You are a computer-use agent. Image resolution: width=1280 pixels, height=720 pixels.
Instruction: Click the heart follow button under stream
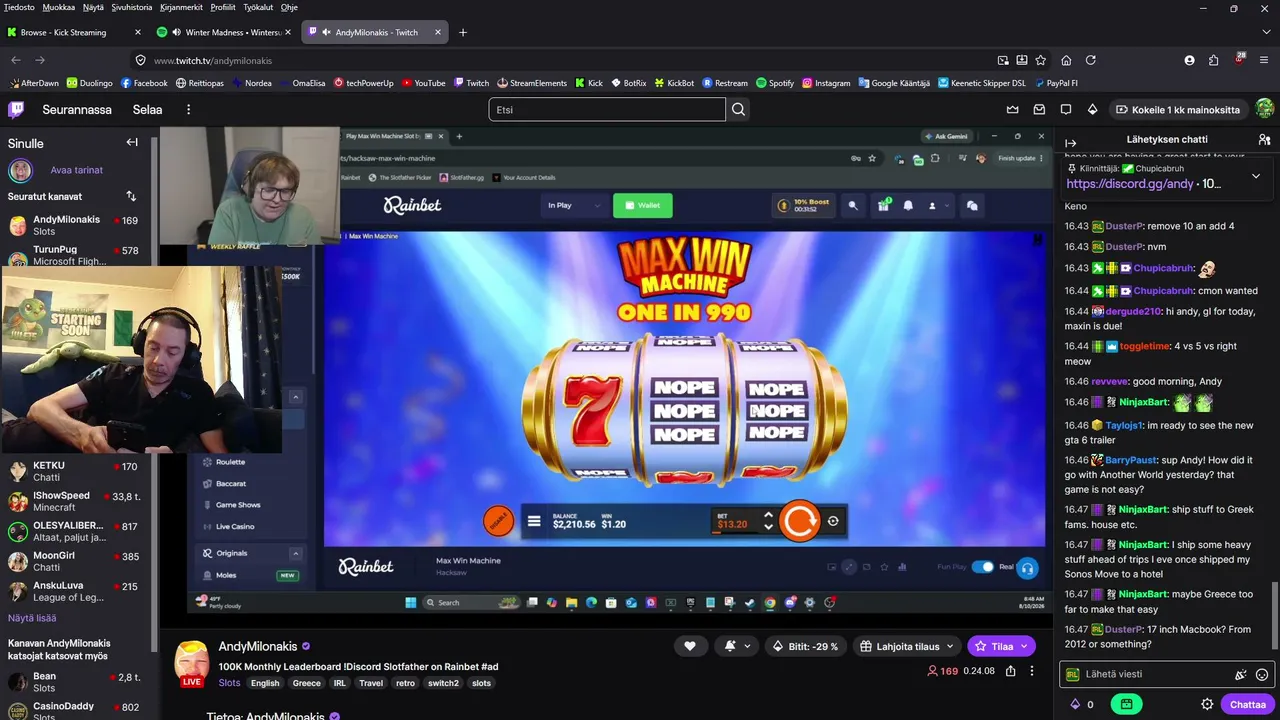point(689,646)
